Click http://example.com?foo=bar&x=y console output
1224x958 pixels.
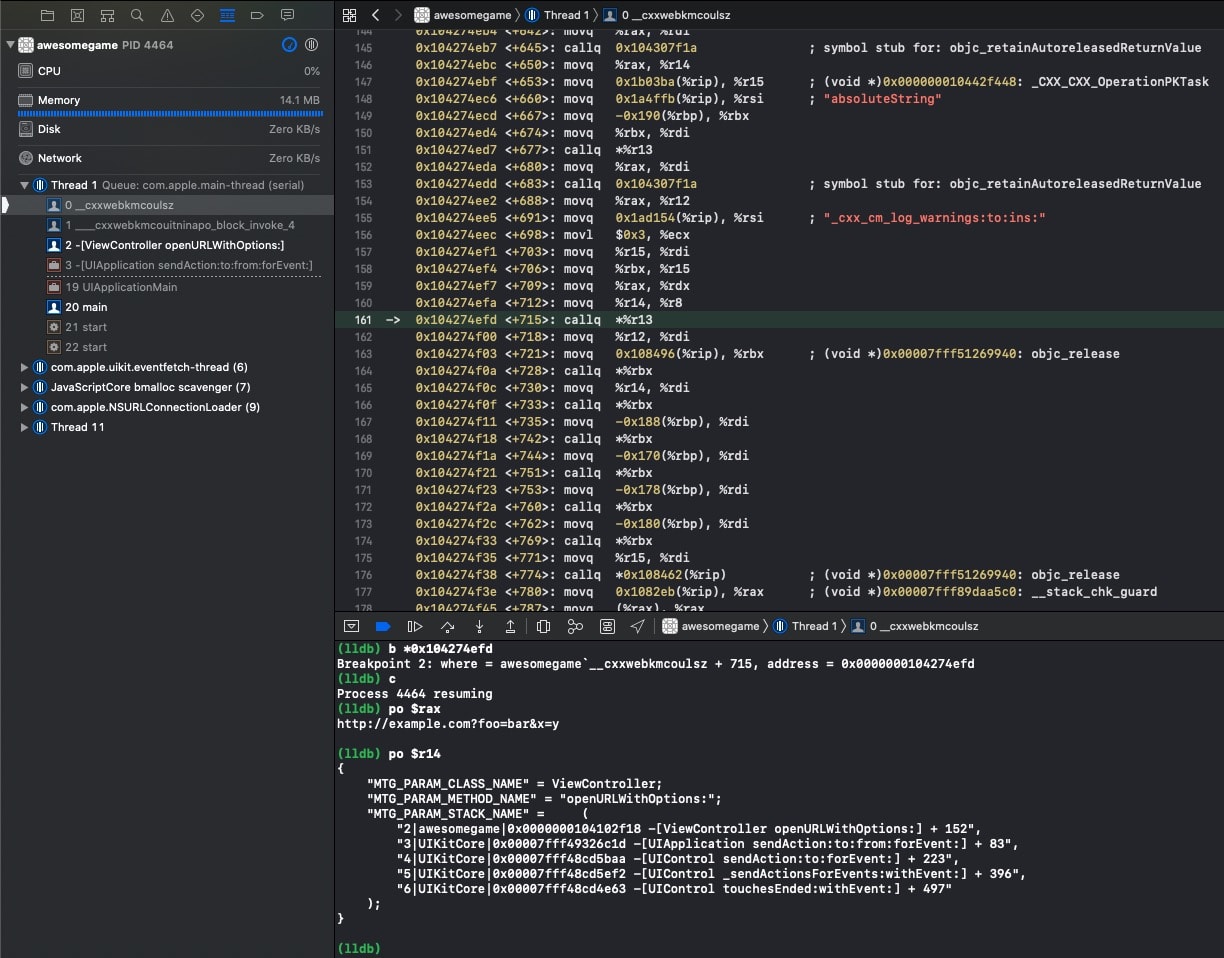coord(448,724)
